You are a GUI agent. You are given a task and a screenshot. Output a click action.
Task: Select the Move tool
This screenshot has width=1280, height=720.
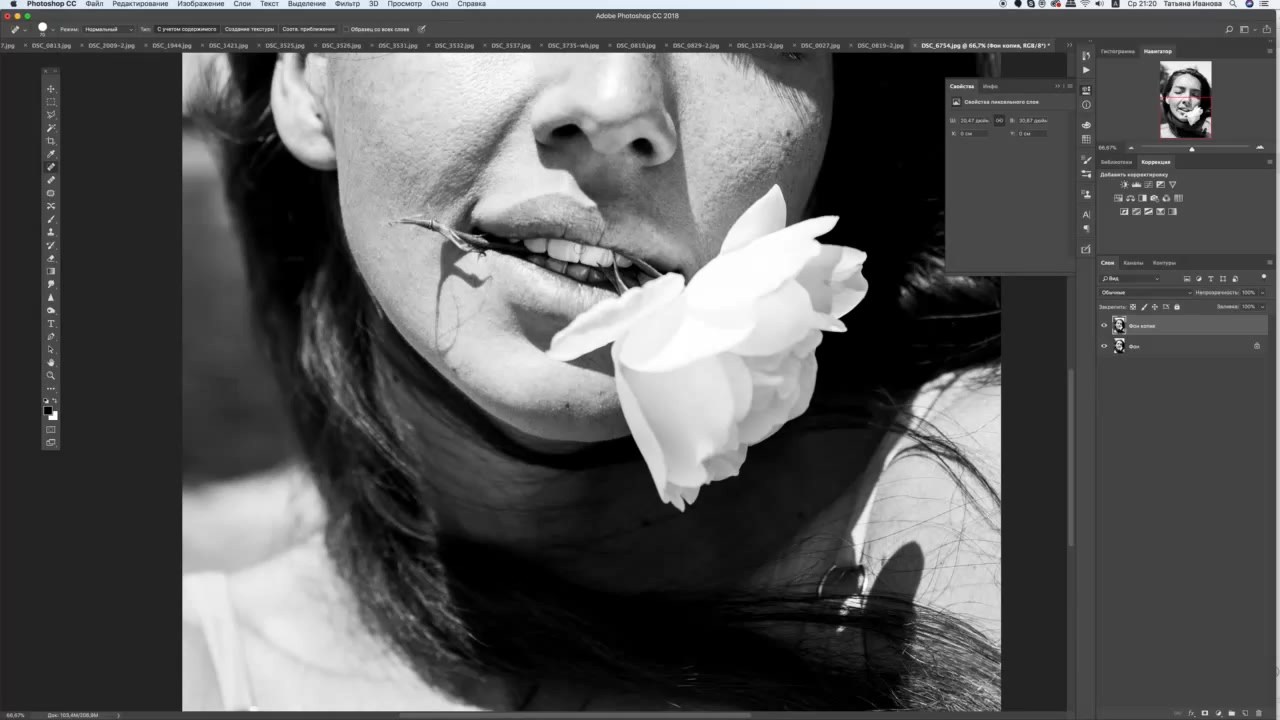51,89
